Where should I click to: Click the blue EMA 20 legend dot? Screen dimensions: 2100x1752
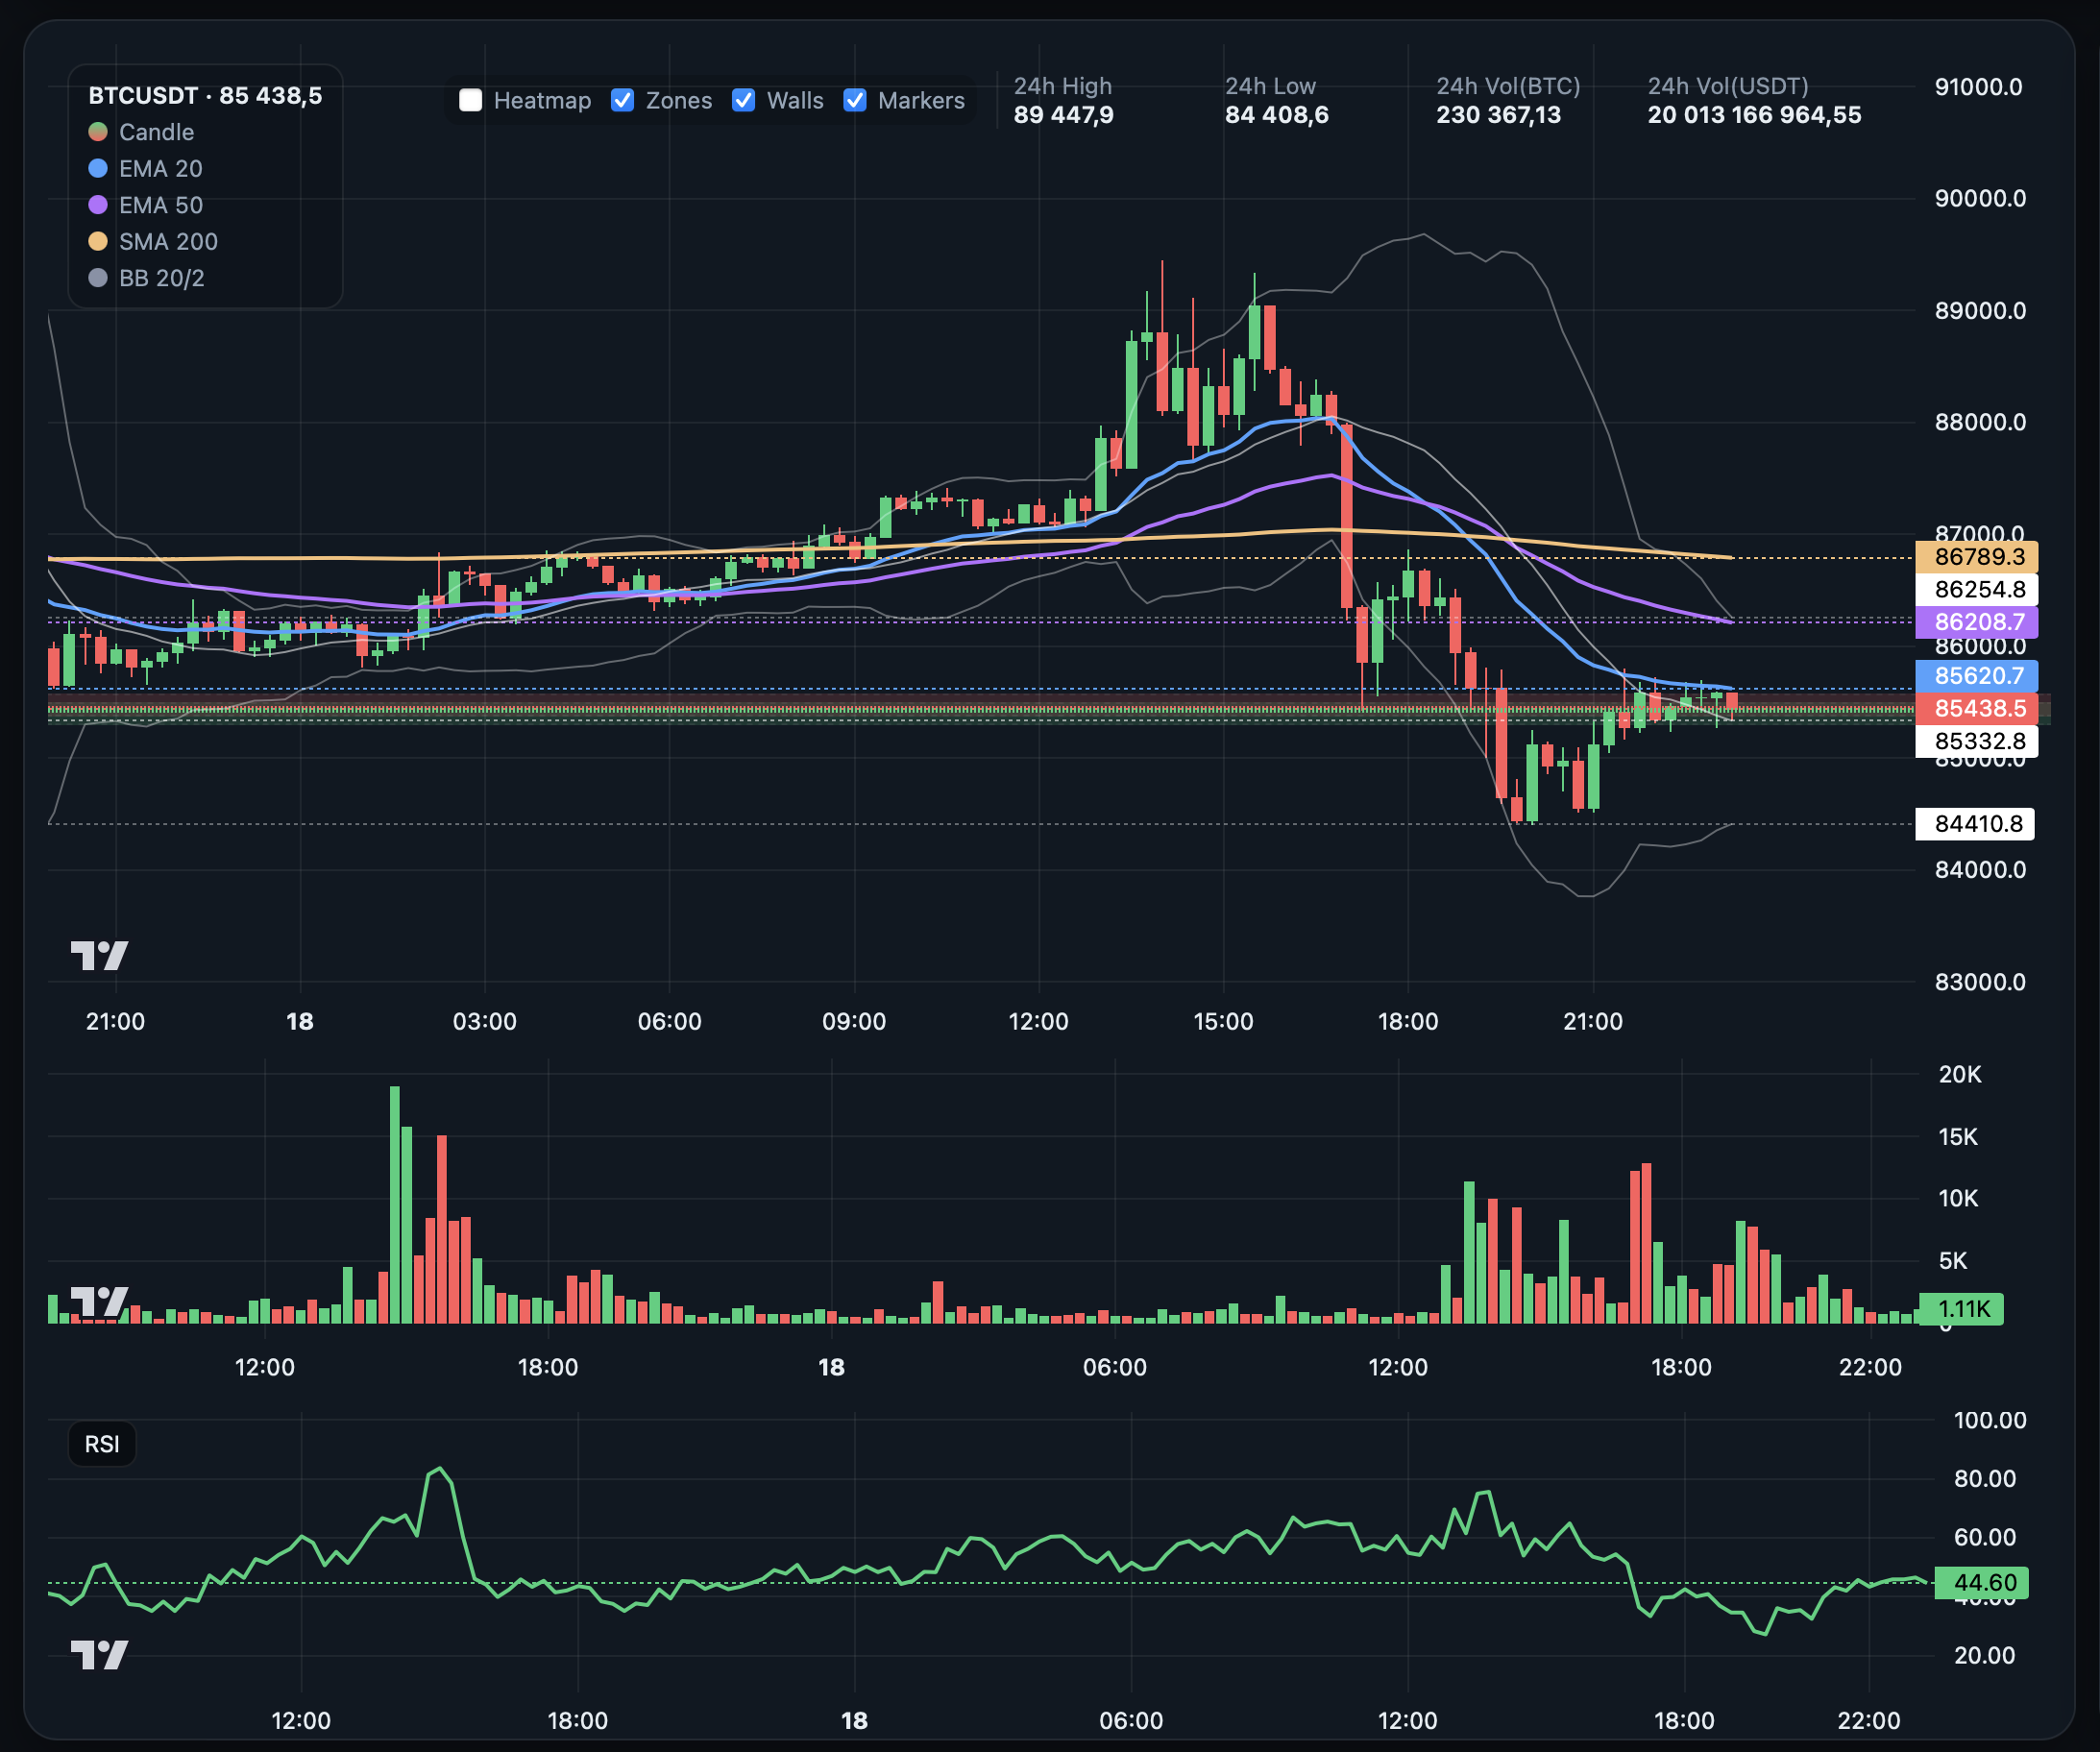(98, 168)
